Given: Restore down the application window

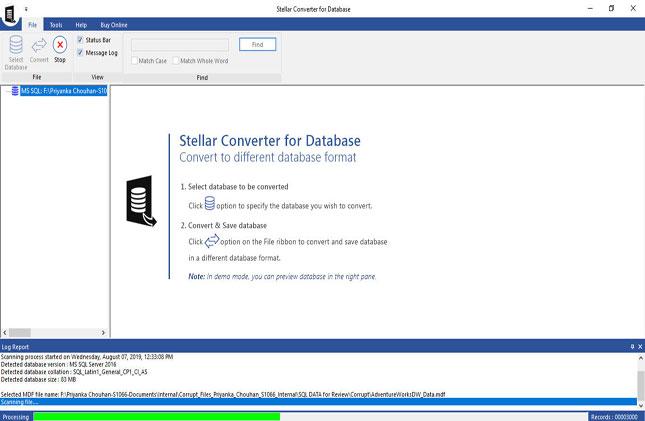Looking at the screenshot, I should (612, 8).
